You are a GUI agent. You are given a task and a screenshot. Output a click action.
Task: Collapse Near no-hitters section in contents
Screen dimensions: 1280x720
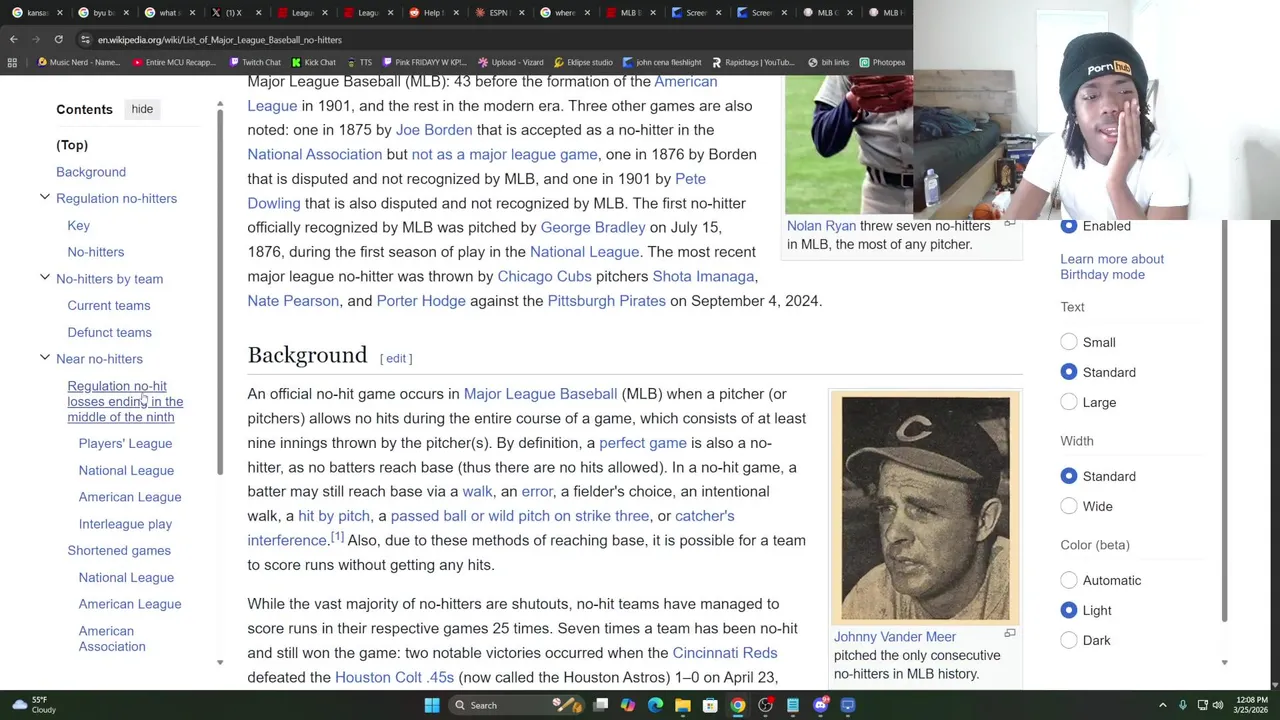click(44, 358)
